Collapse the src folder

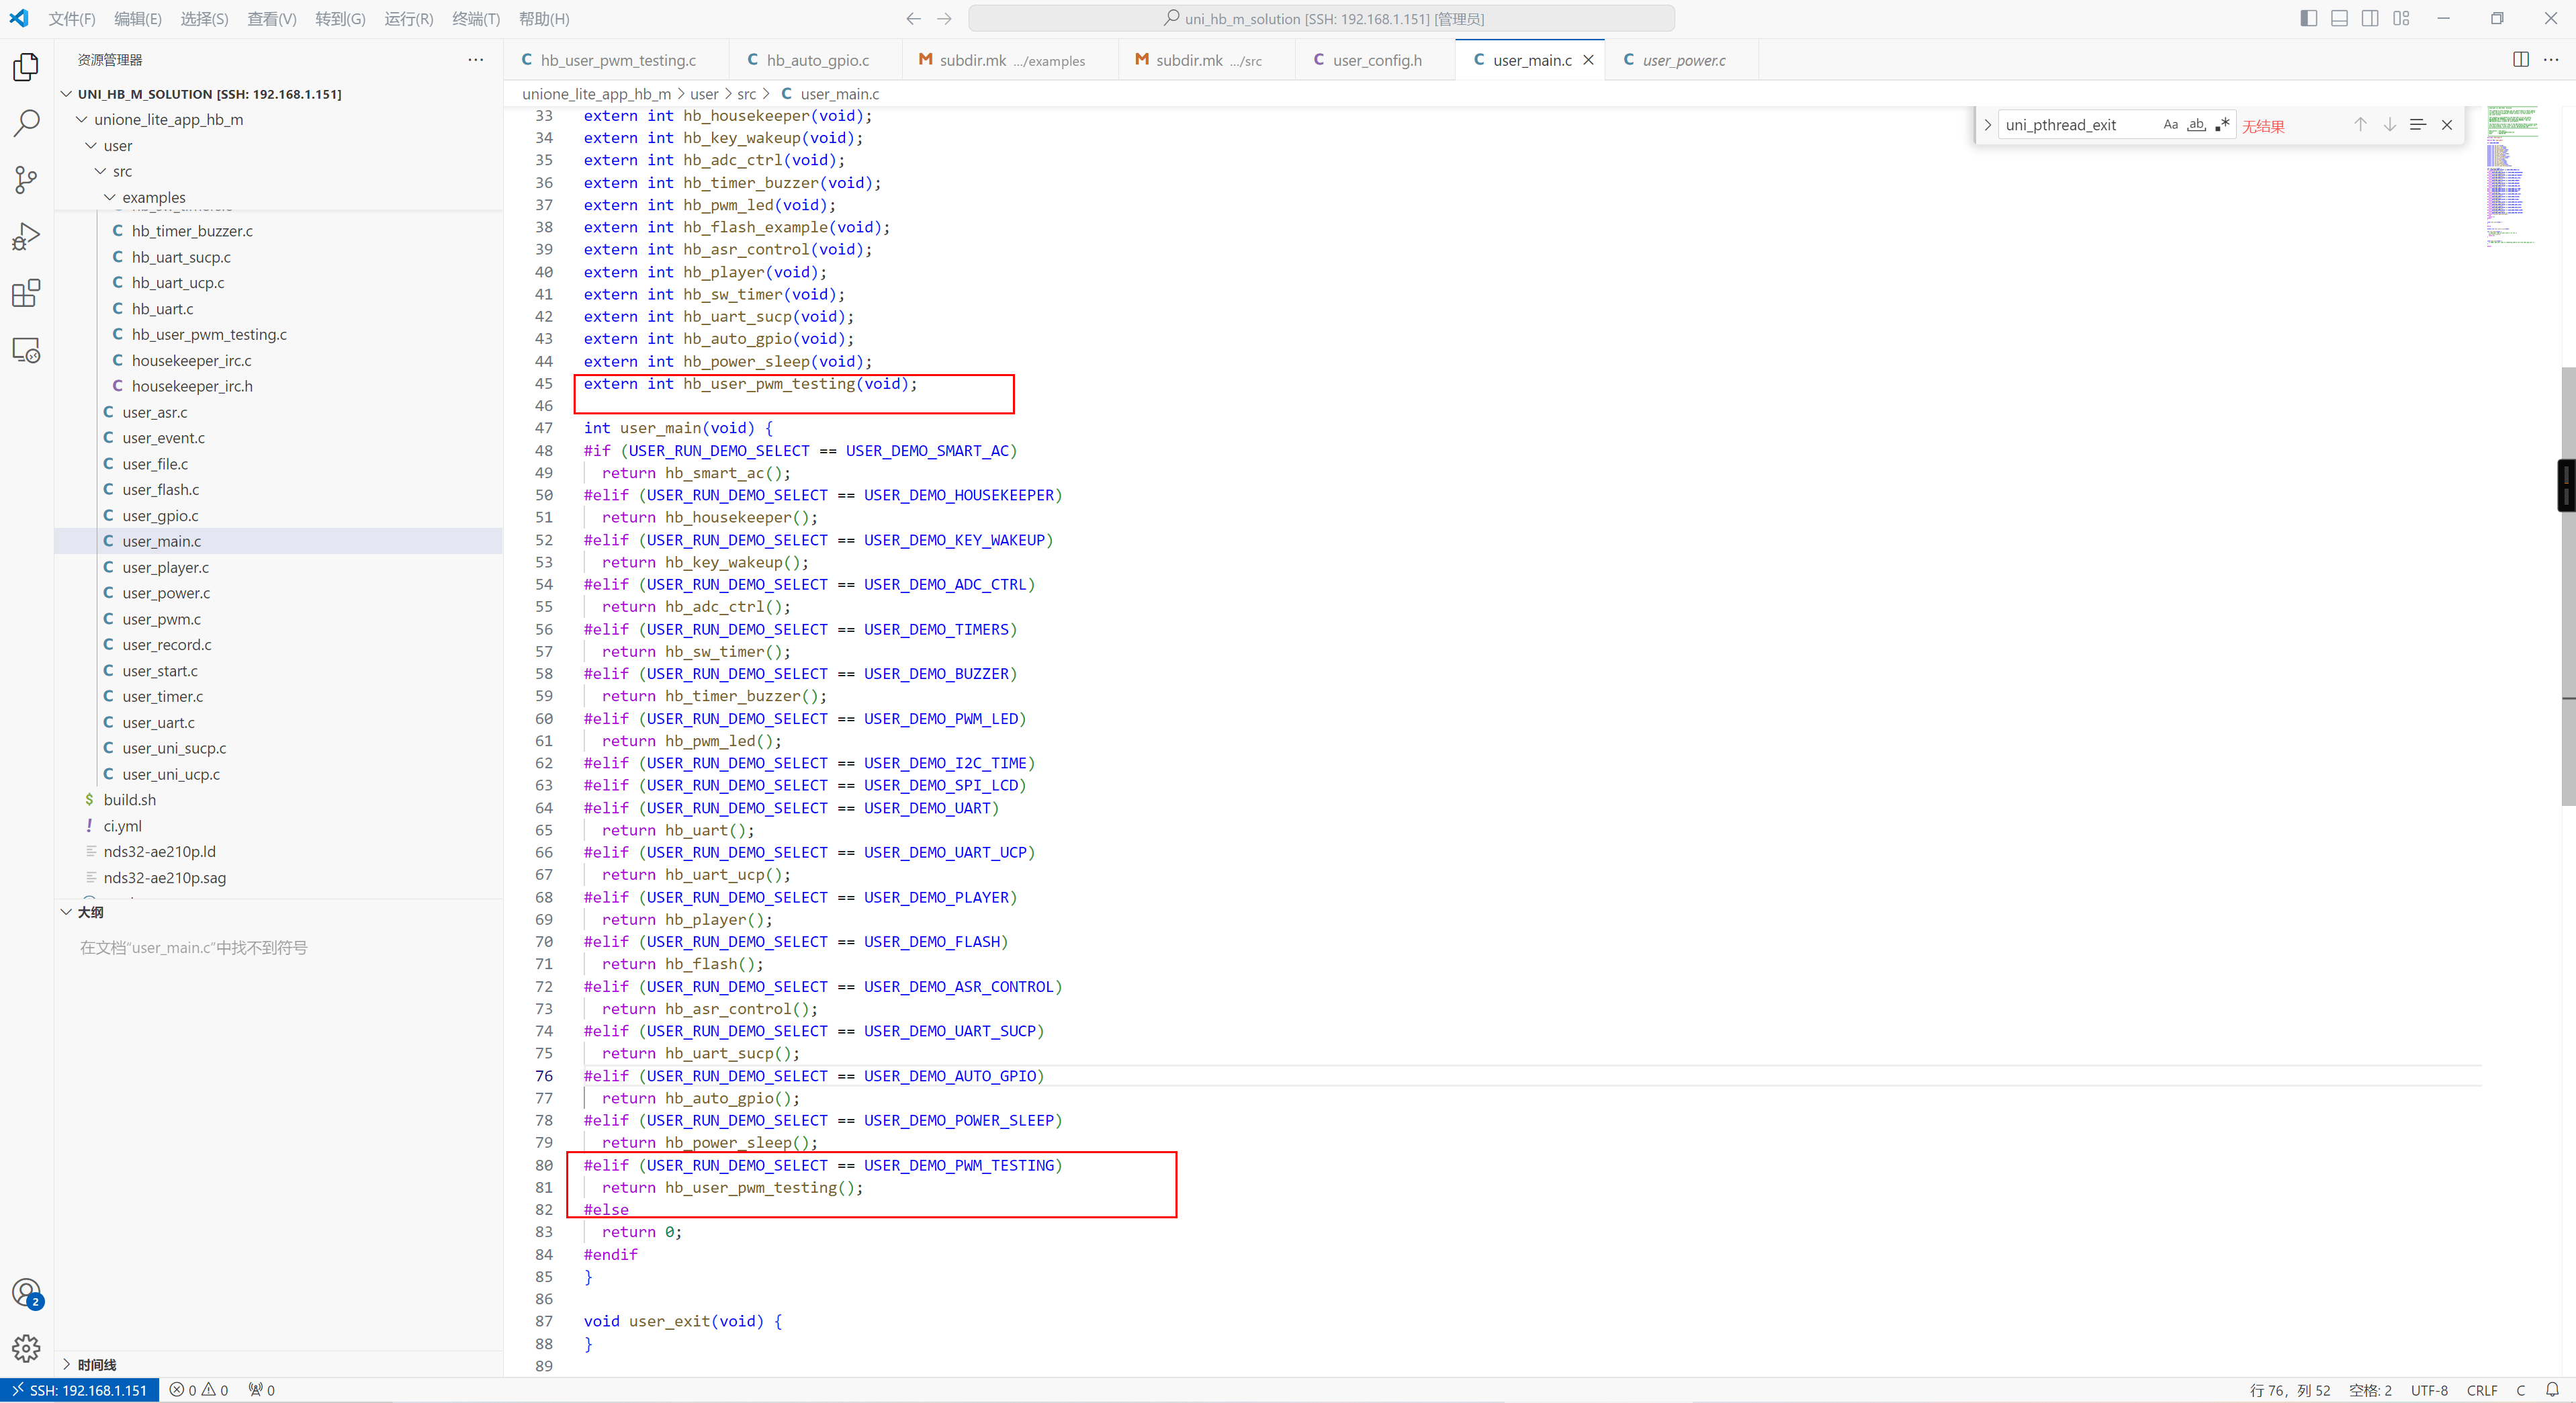tap(101, 172)
